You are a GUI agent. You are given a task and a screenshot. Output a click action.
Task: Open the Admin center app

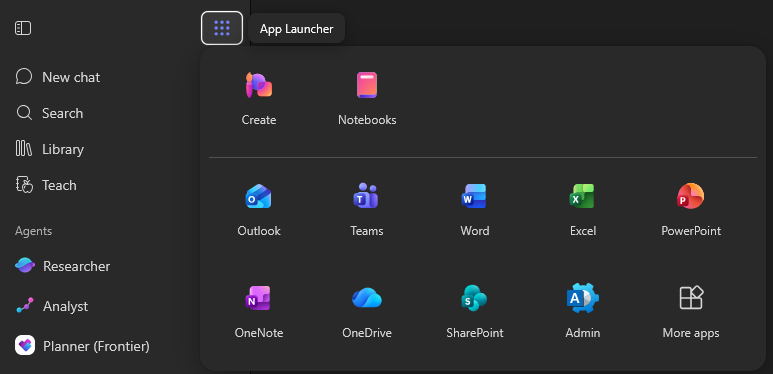583,311
